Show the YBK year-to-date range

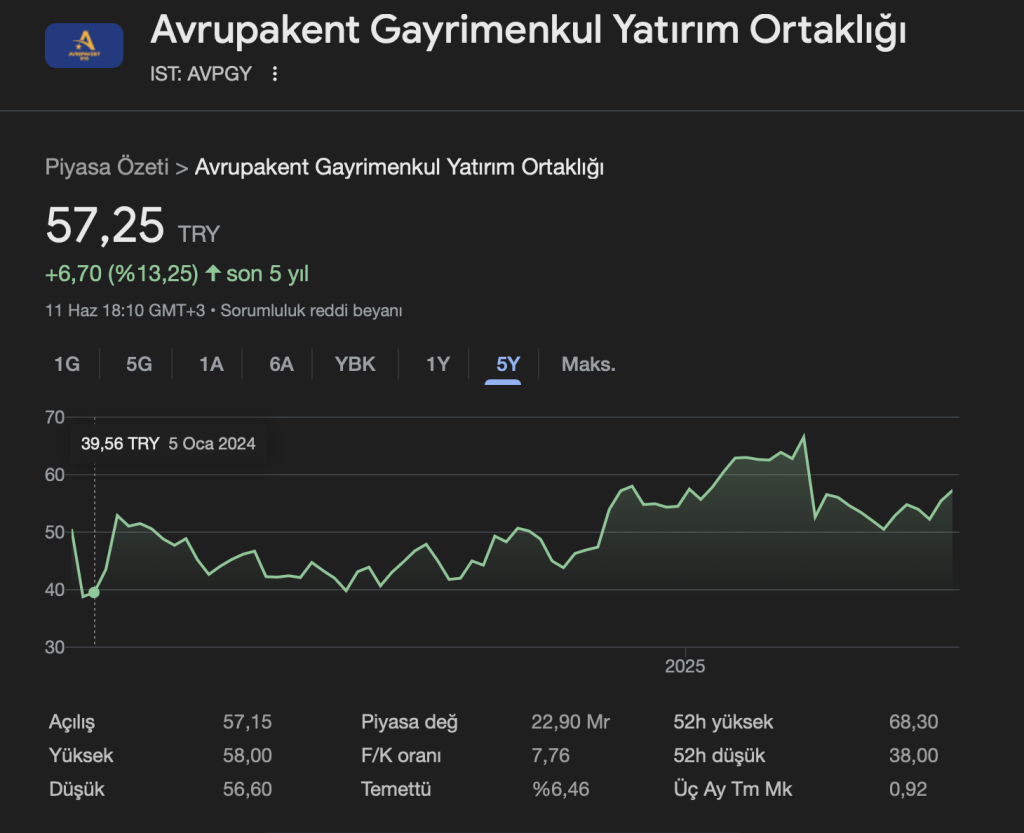point(355,364)
